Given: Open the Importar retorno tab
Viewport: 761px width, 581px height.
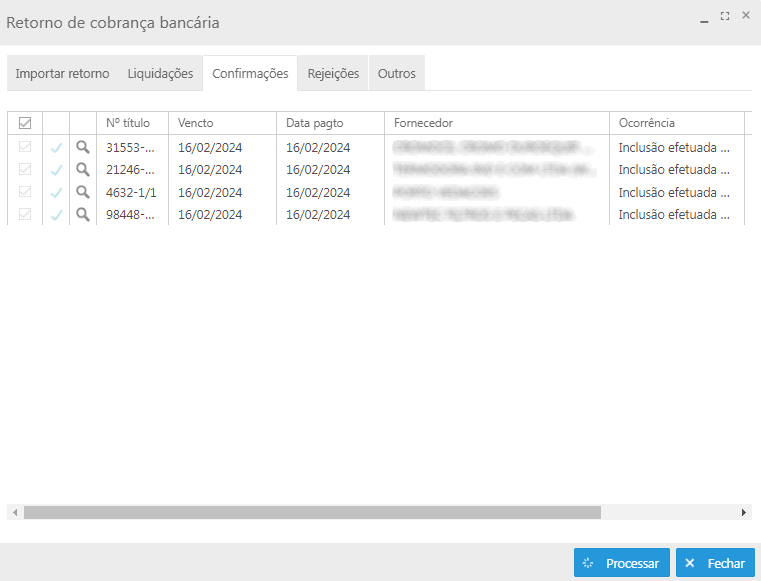Looking at the screenshot, I should pyautogui.click(x=62, y=74).
